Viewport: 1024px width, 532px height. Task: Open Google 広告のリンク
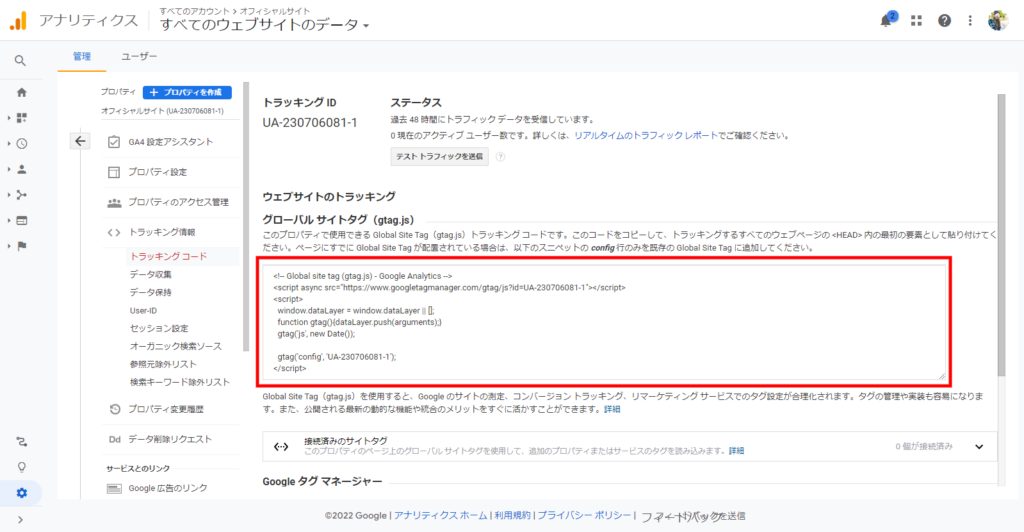168,488
